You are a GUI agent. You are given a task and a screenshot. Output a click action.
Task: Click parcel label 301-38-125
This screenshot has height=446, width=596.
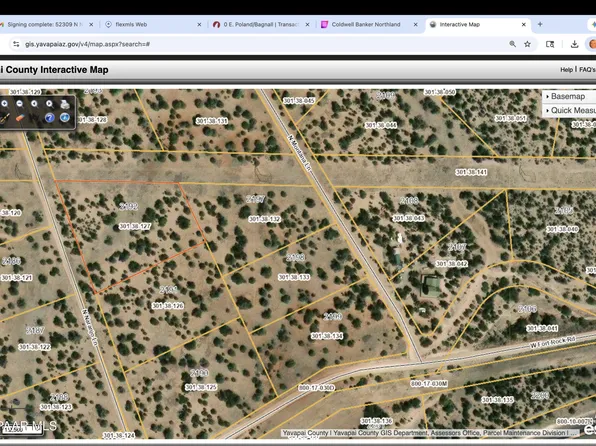pos(201,387)
